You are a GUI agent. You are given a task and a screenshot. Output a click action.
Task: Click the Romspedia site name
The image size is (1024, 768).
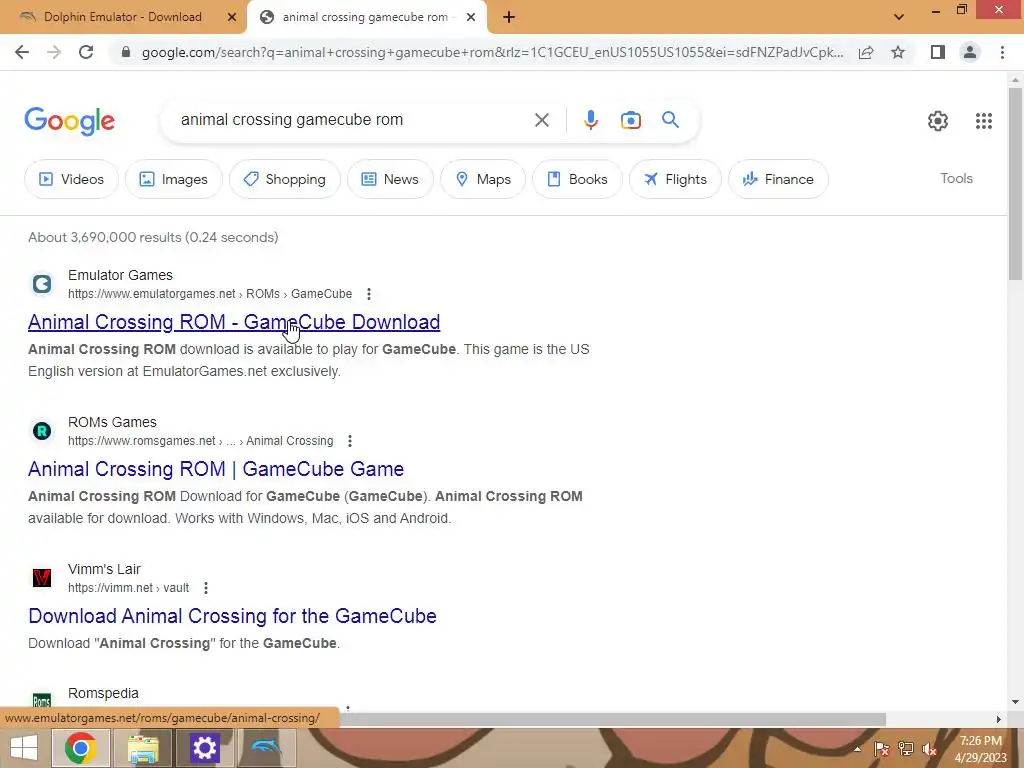point(103,693)
